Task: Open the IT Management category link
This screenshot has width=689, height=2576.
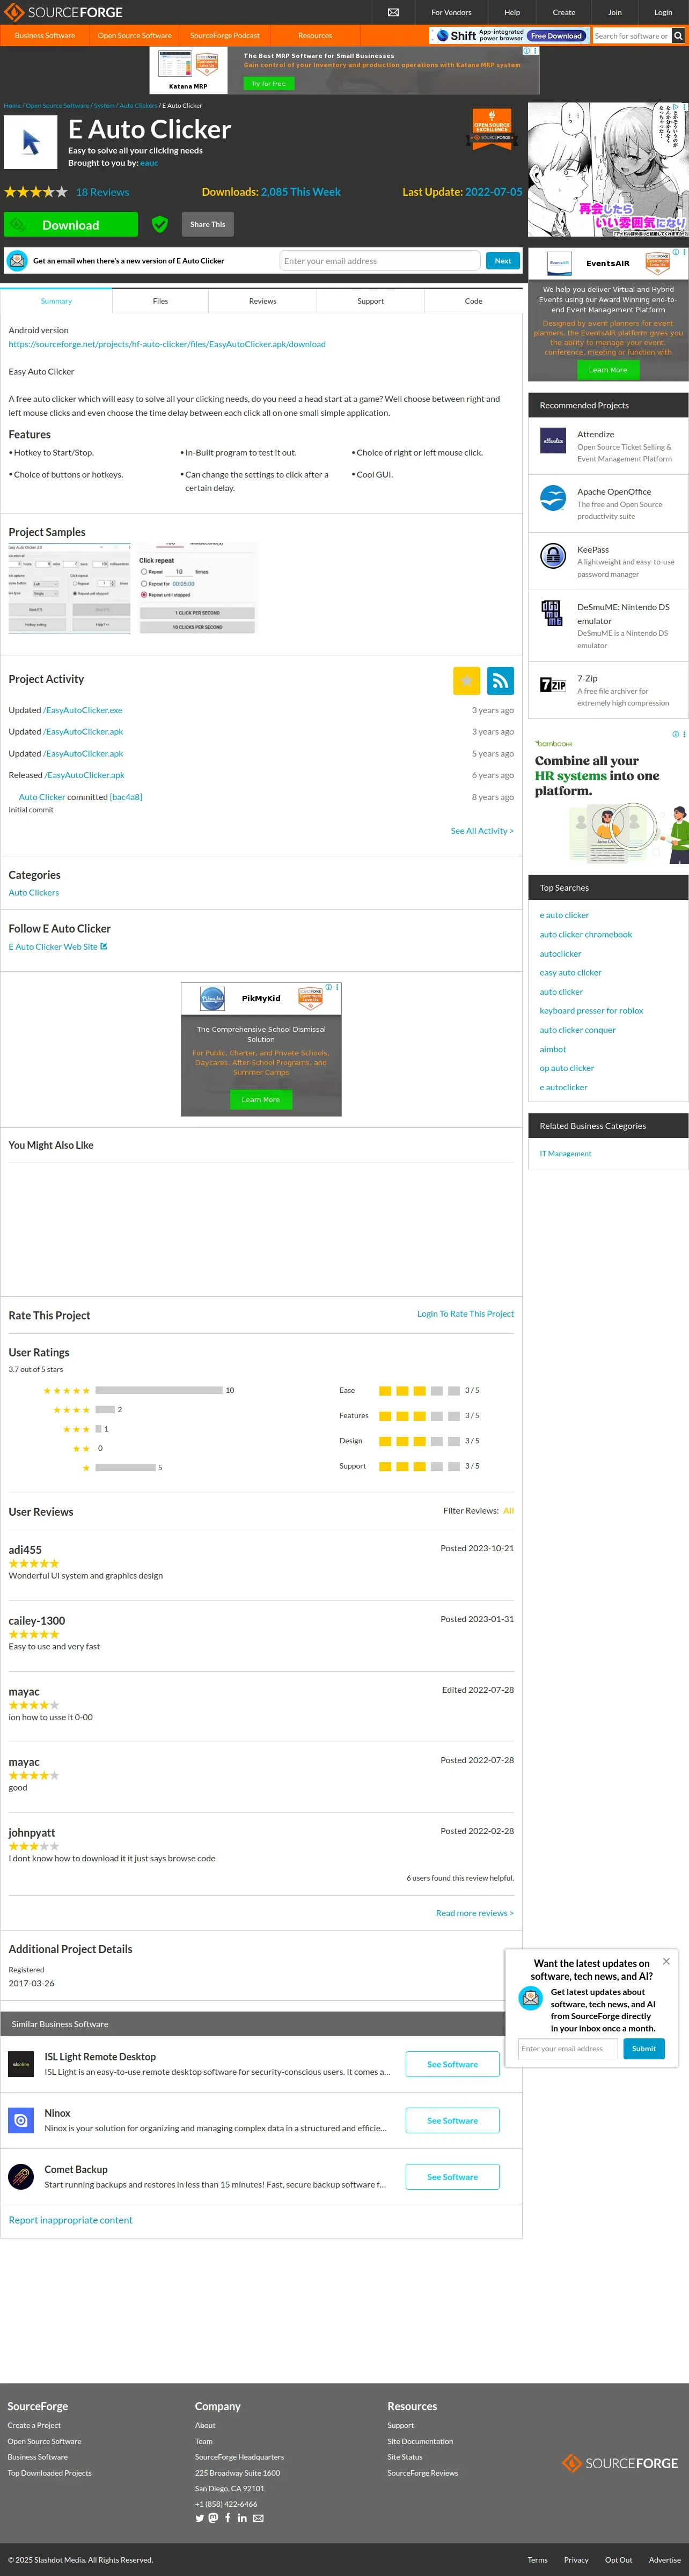Action: pyautogui.click(x=565, y=1154)
